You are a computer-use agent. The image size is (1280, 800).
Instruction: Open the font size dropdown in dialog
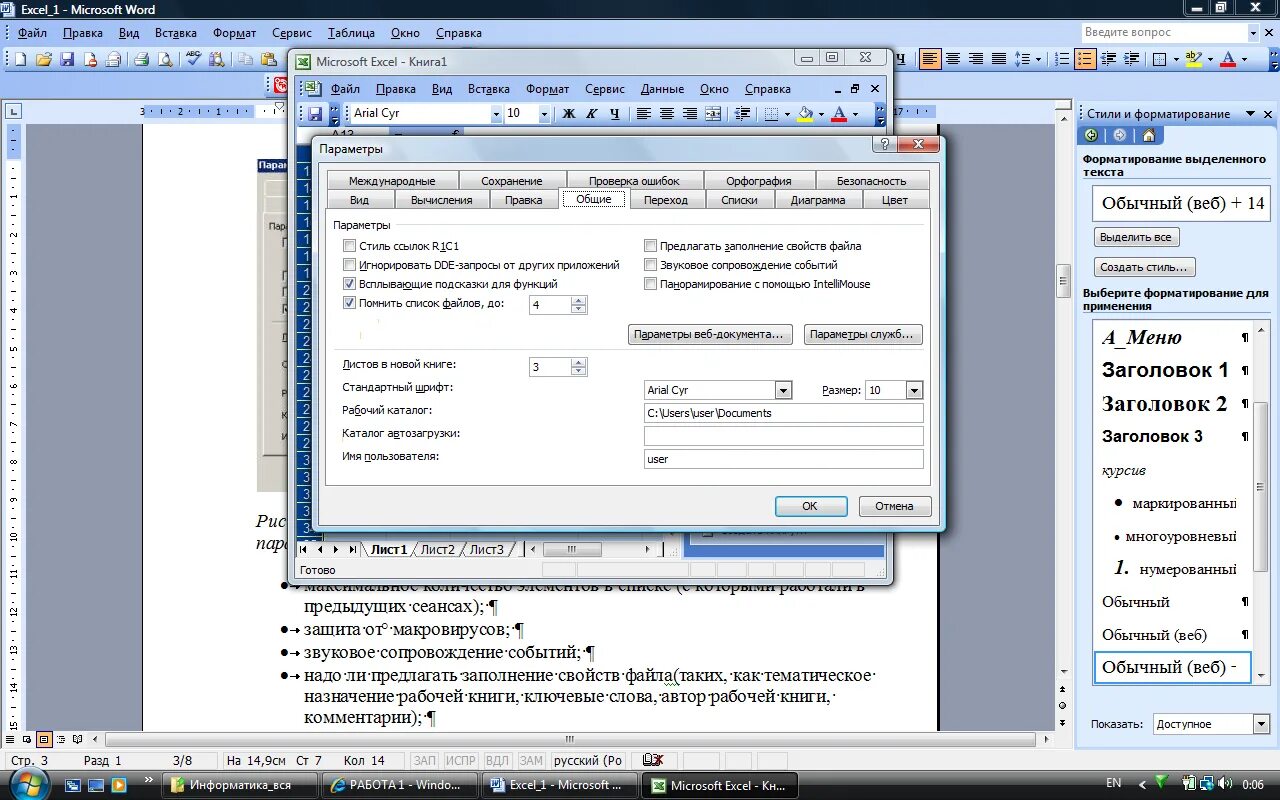[x=914, y=390]
